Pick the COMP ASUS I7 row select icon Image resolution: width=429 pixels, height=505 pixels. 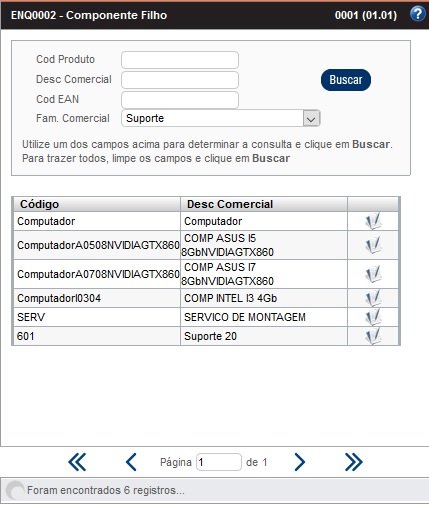373,274
